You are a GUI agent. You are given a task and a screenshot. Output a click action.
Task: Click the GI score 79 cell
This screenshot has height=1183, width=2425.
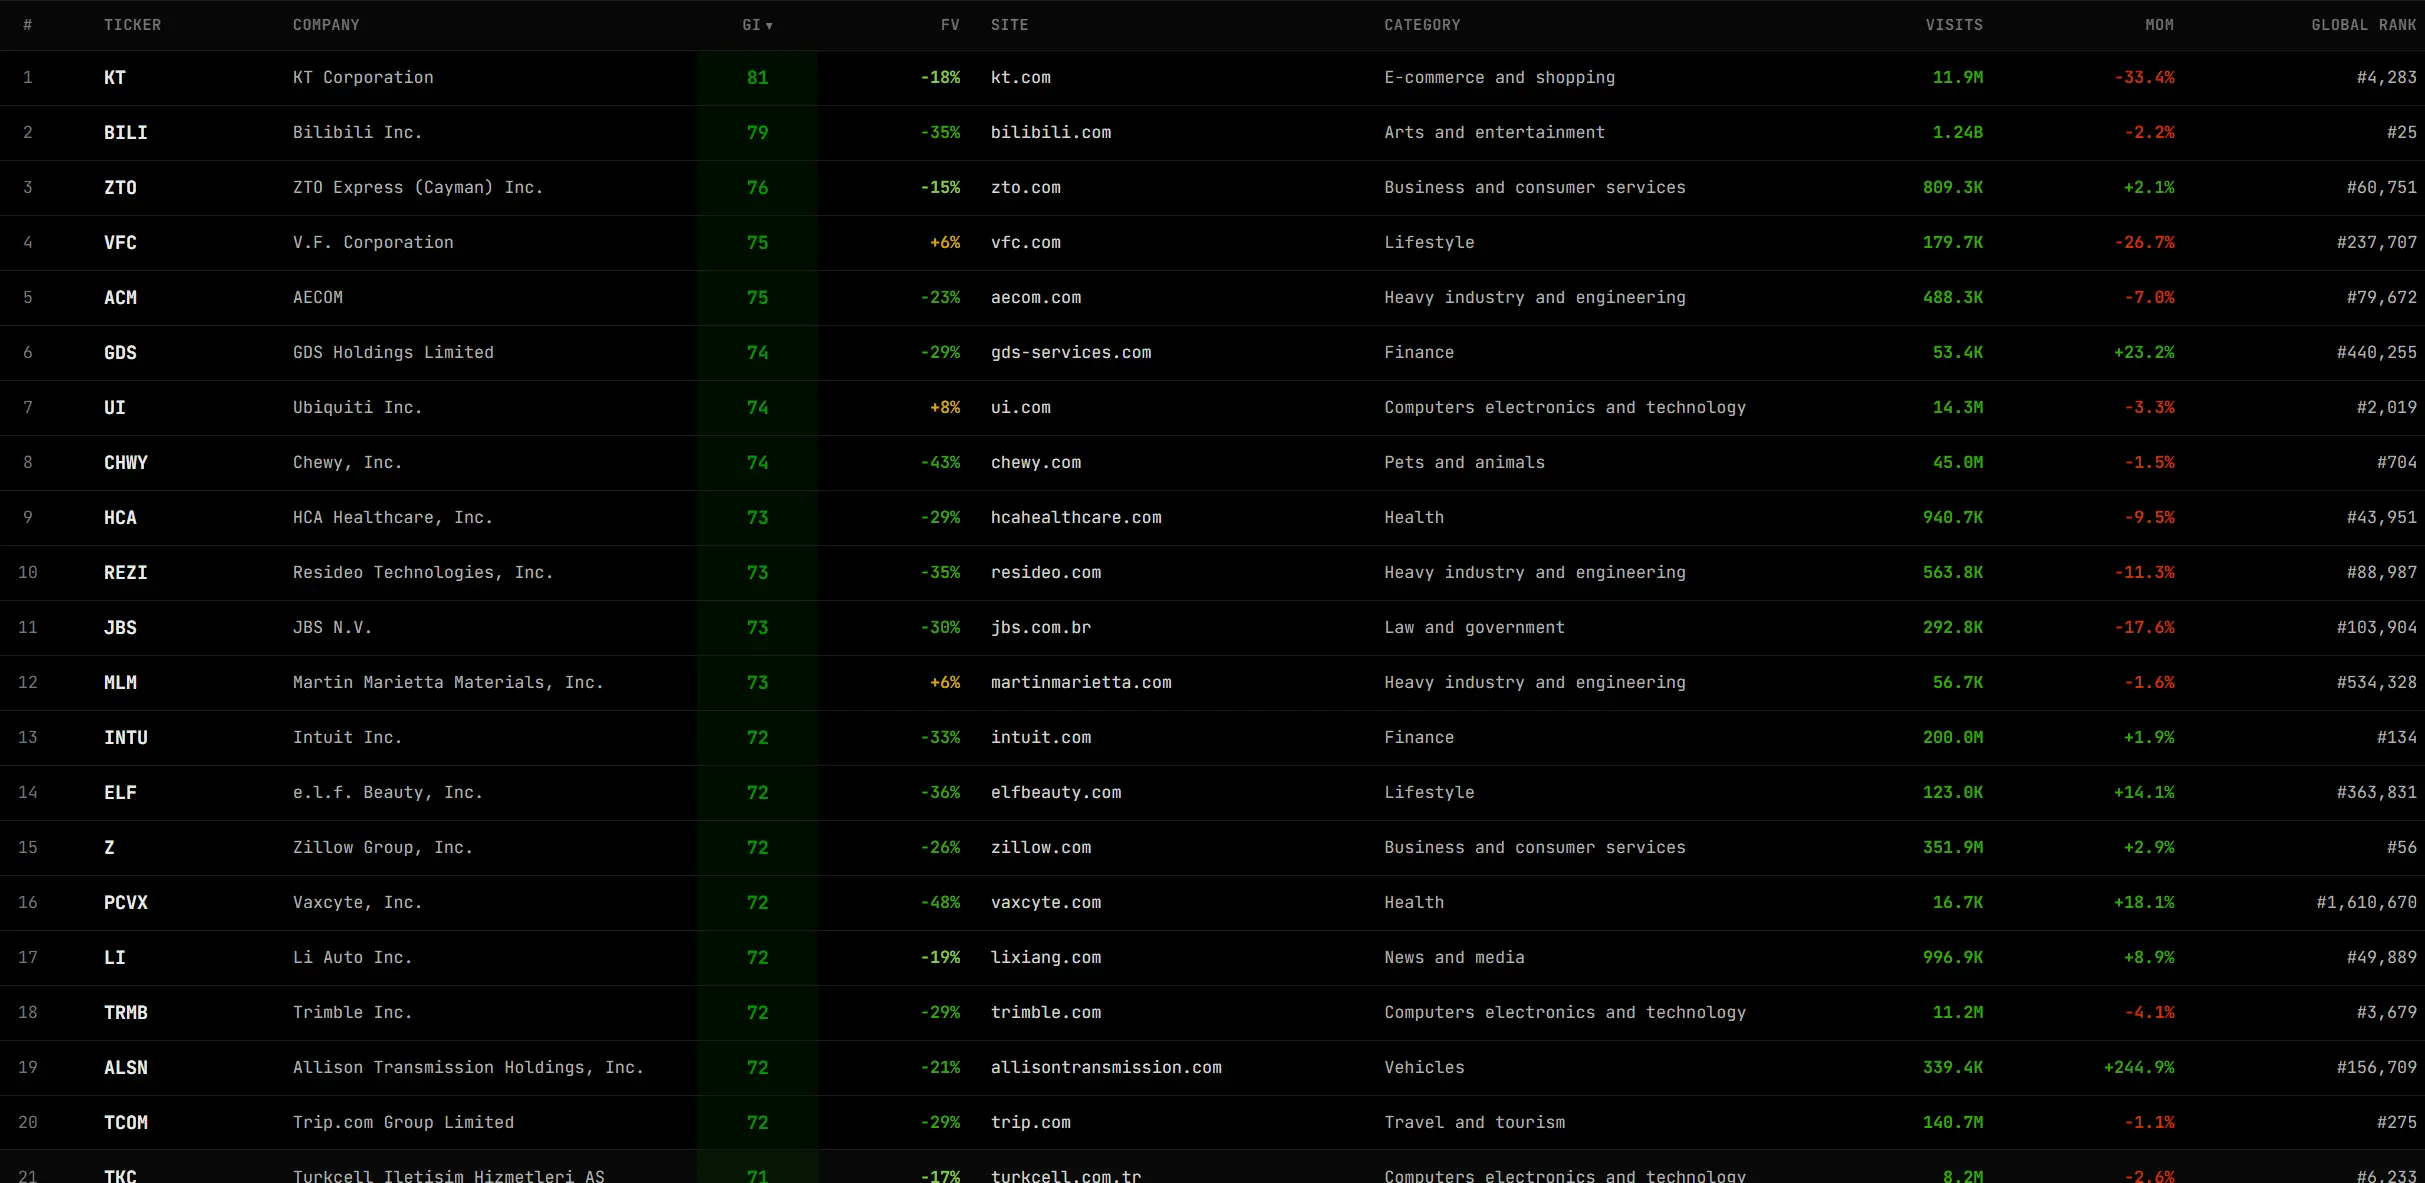coord(757,133)
